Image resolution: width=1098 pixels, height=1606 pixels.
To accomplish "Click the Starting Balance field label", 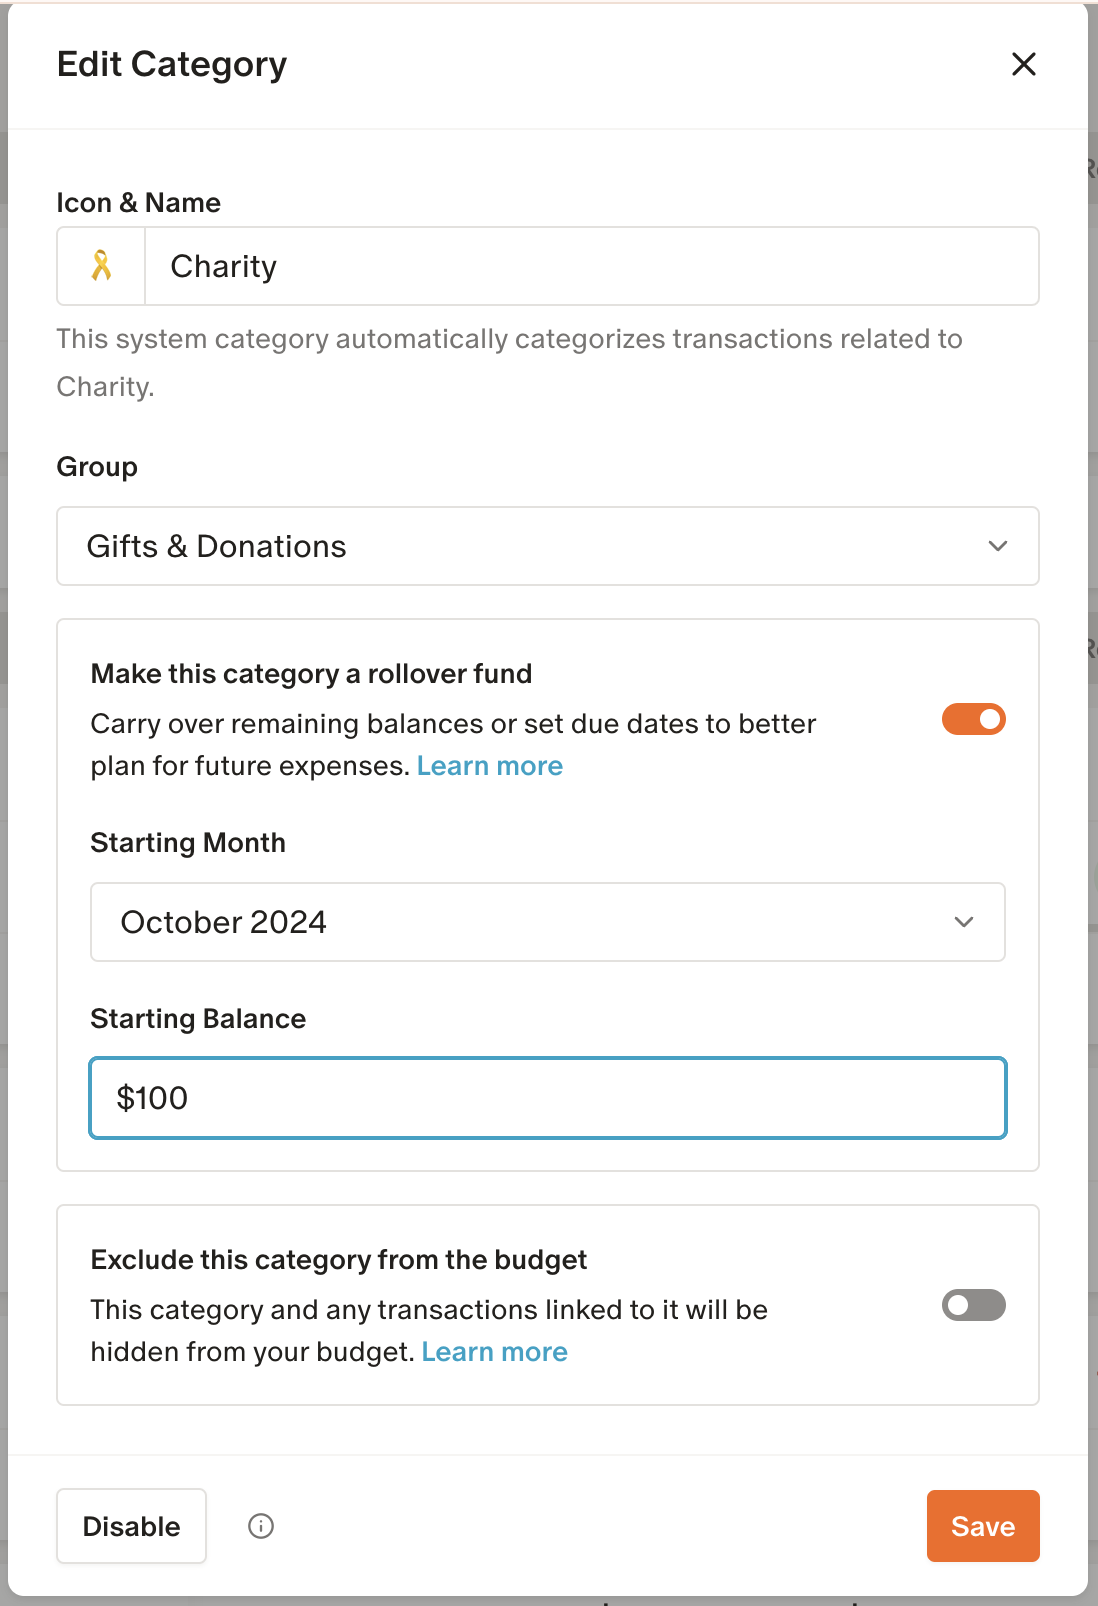I will (x=198, y=1019).
